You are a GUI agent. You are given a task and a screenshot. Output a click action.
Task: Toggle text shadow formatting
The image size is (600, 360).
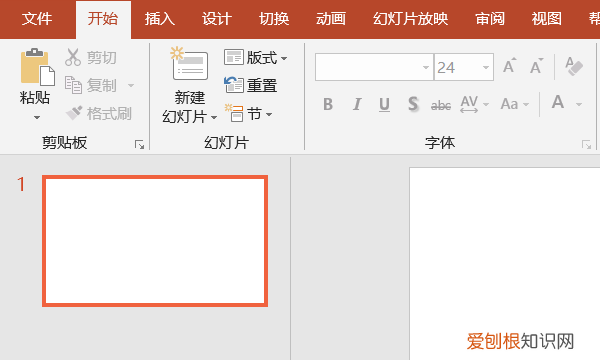(x=413, y=104)
